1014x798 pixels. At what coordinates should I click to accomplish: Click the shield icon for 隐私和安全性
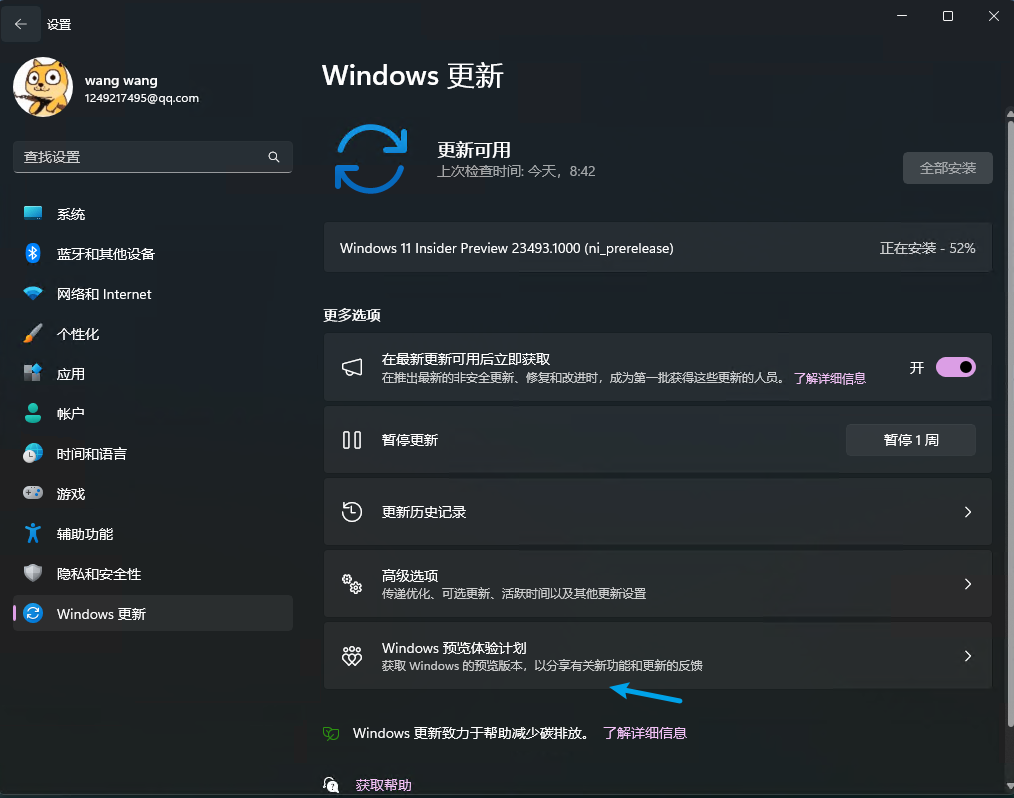point(33,574)
